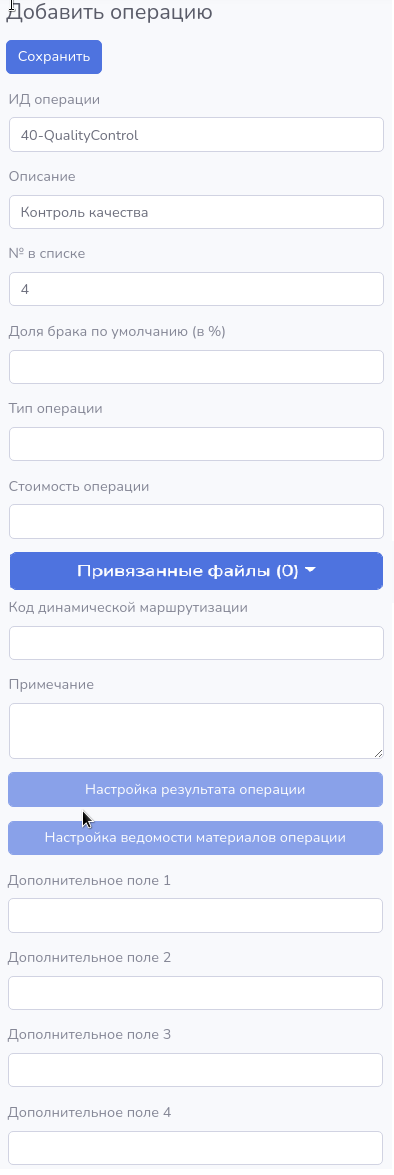
Task: Focus the Дополнительное поле 3 input
Action: (x=196, y=1070)
